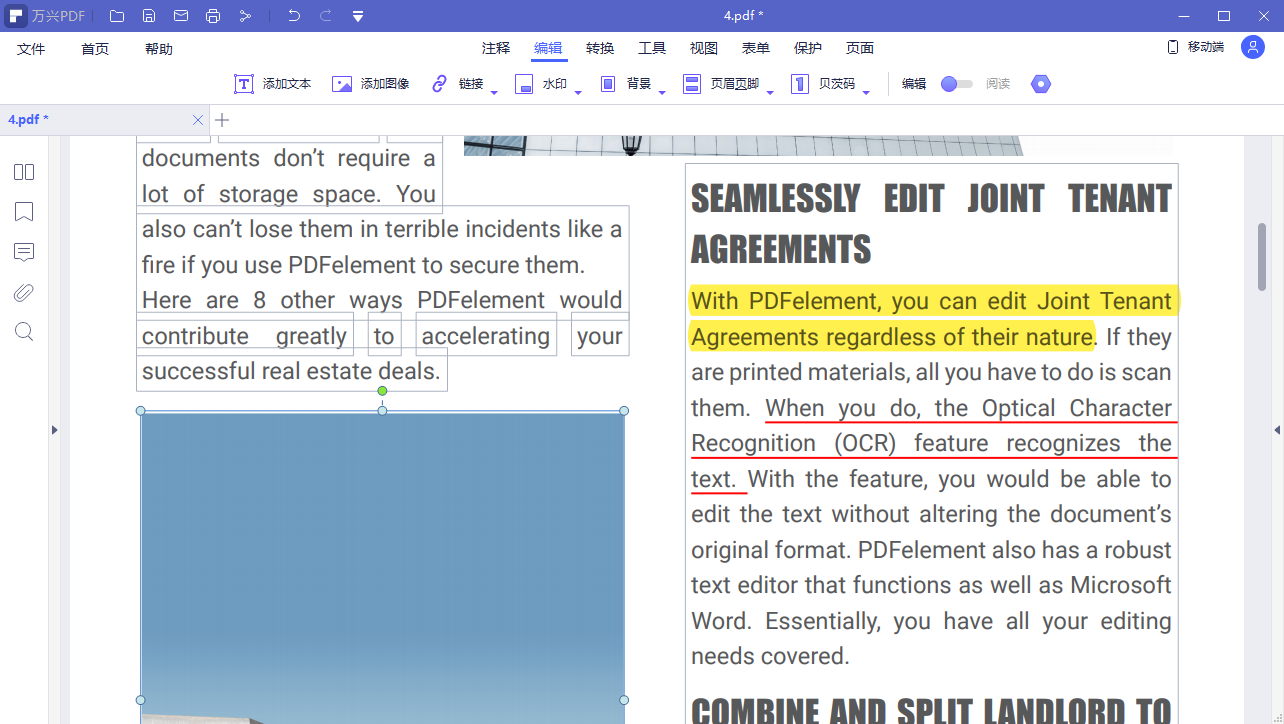
Task: Open the 文件 menu
Action: (x=31, y=49)
